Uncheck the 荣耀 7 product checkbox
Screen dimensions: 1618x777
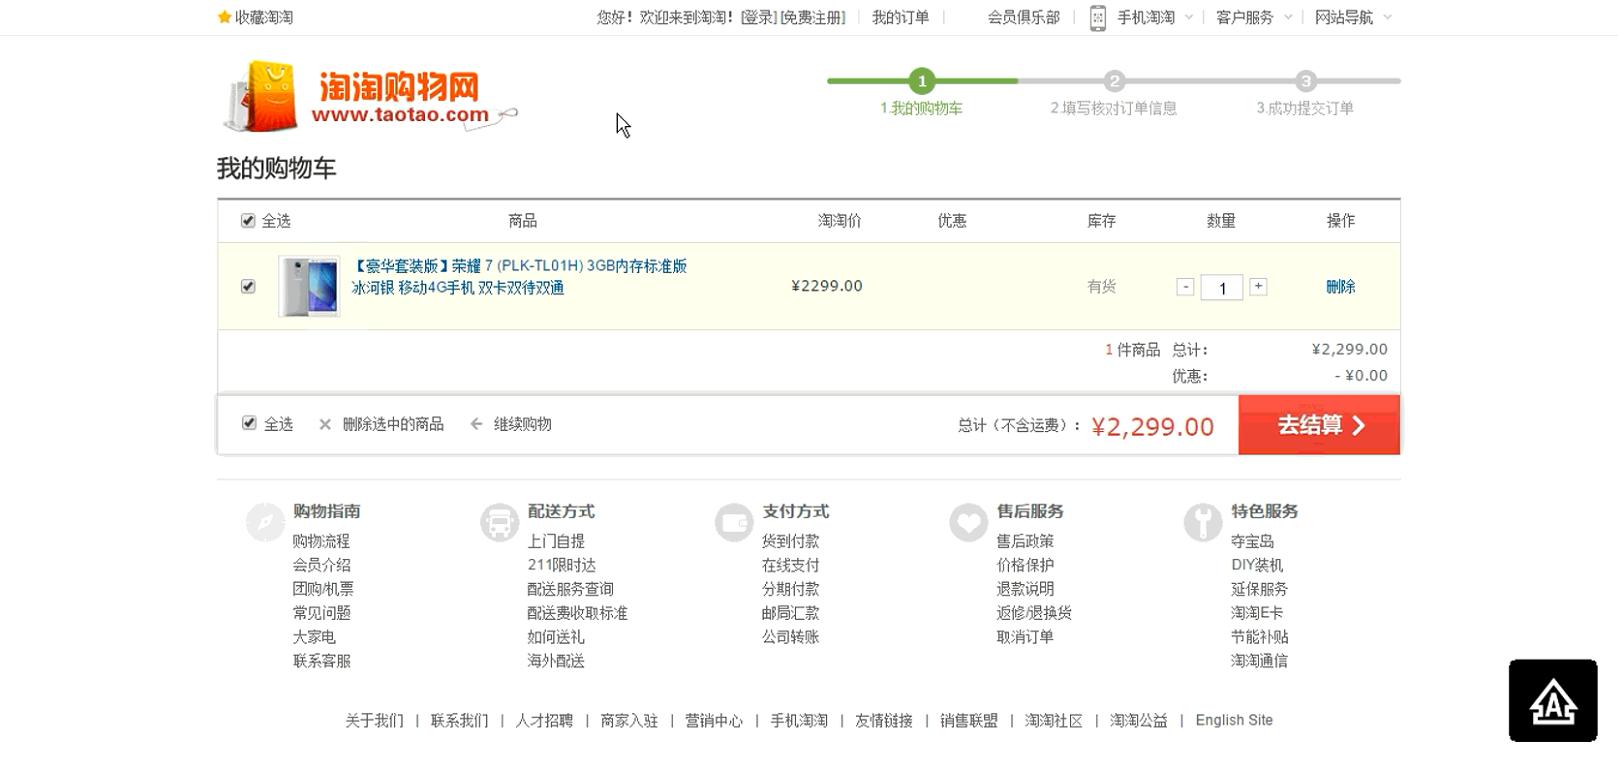point(248,286)
